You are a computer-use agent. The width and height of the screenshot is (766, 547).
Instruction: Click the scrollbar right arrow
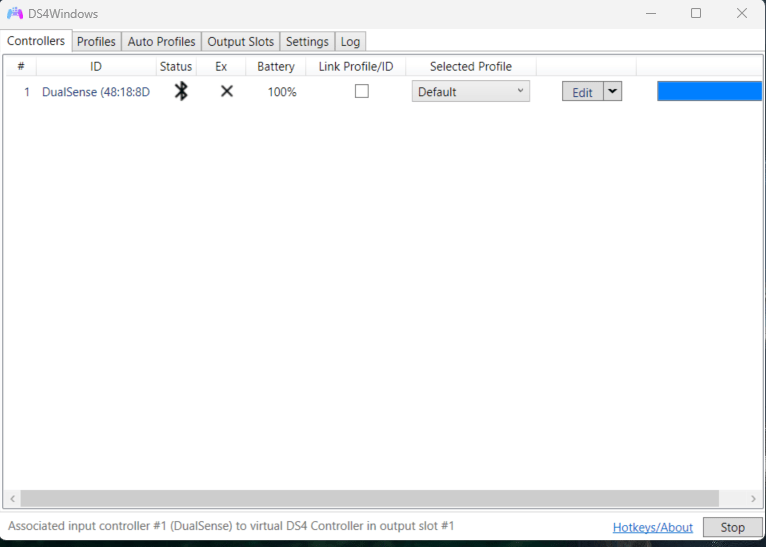tap(753, 499)
